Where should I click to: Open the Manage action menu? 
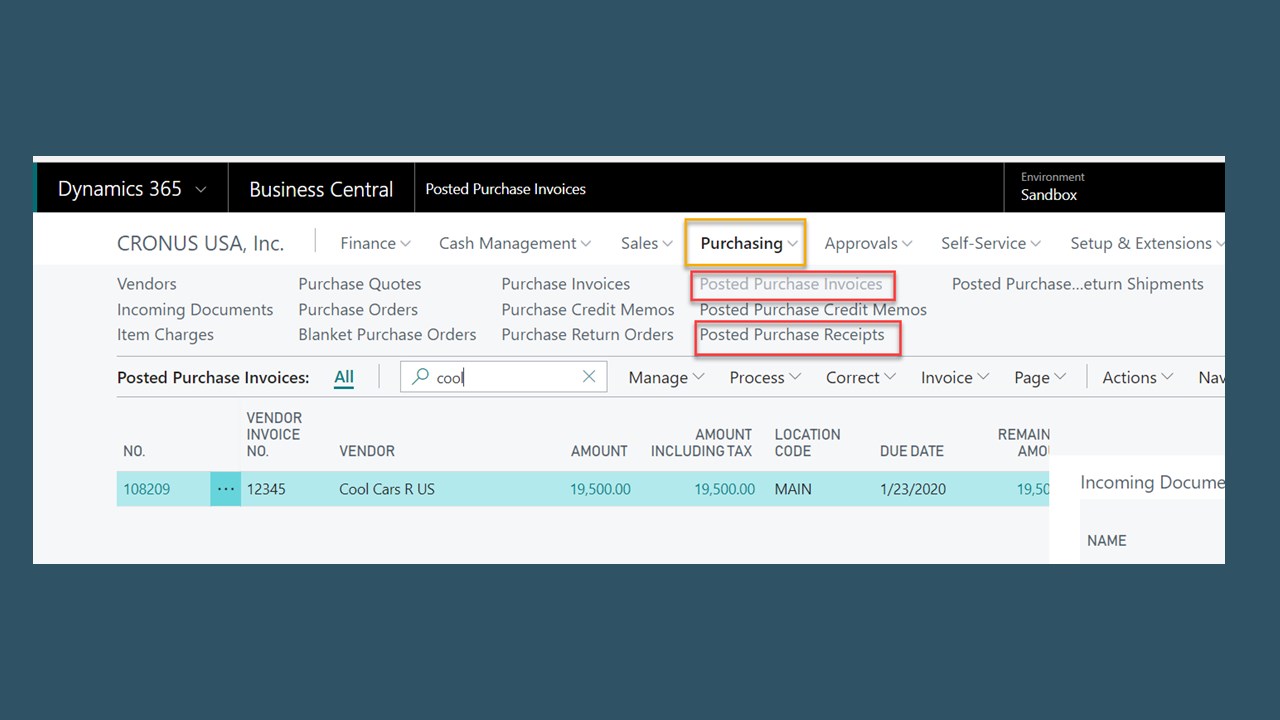pyautogui.click(x=666, y=377)
